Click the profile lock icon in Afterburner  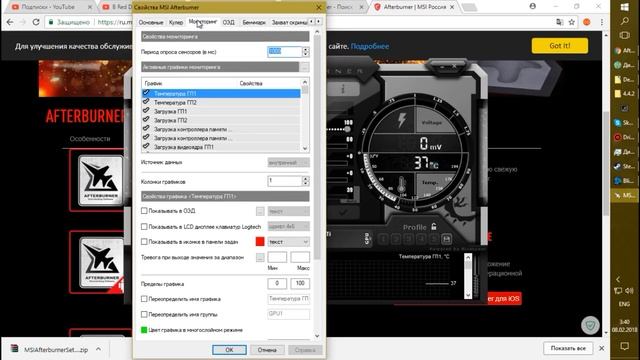(434, 227)
